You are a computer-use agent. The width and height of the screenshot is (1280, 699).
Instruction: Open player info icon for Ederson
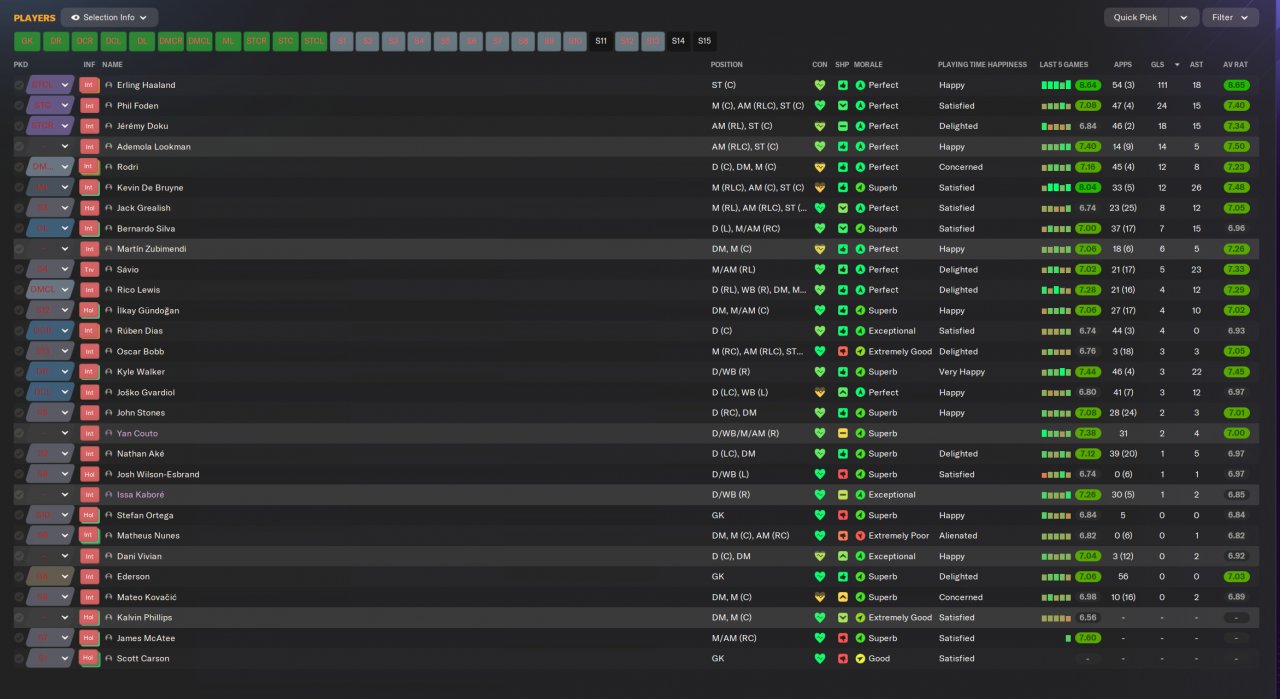[x=109, y=577]
